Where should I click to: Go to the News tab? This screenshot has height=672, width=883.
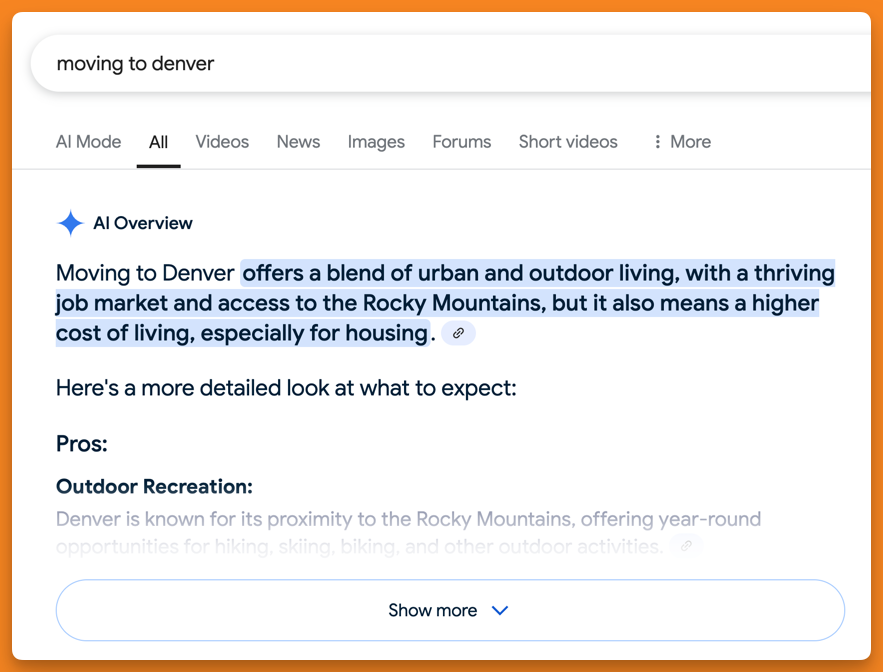click(298, 142)
